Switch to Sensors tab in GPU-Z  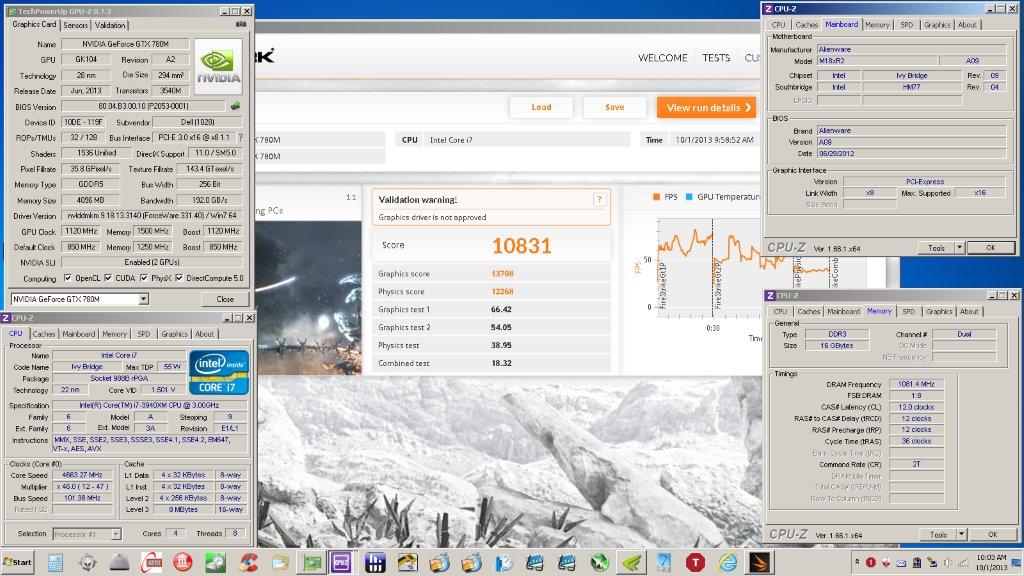tap(75, 25)
